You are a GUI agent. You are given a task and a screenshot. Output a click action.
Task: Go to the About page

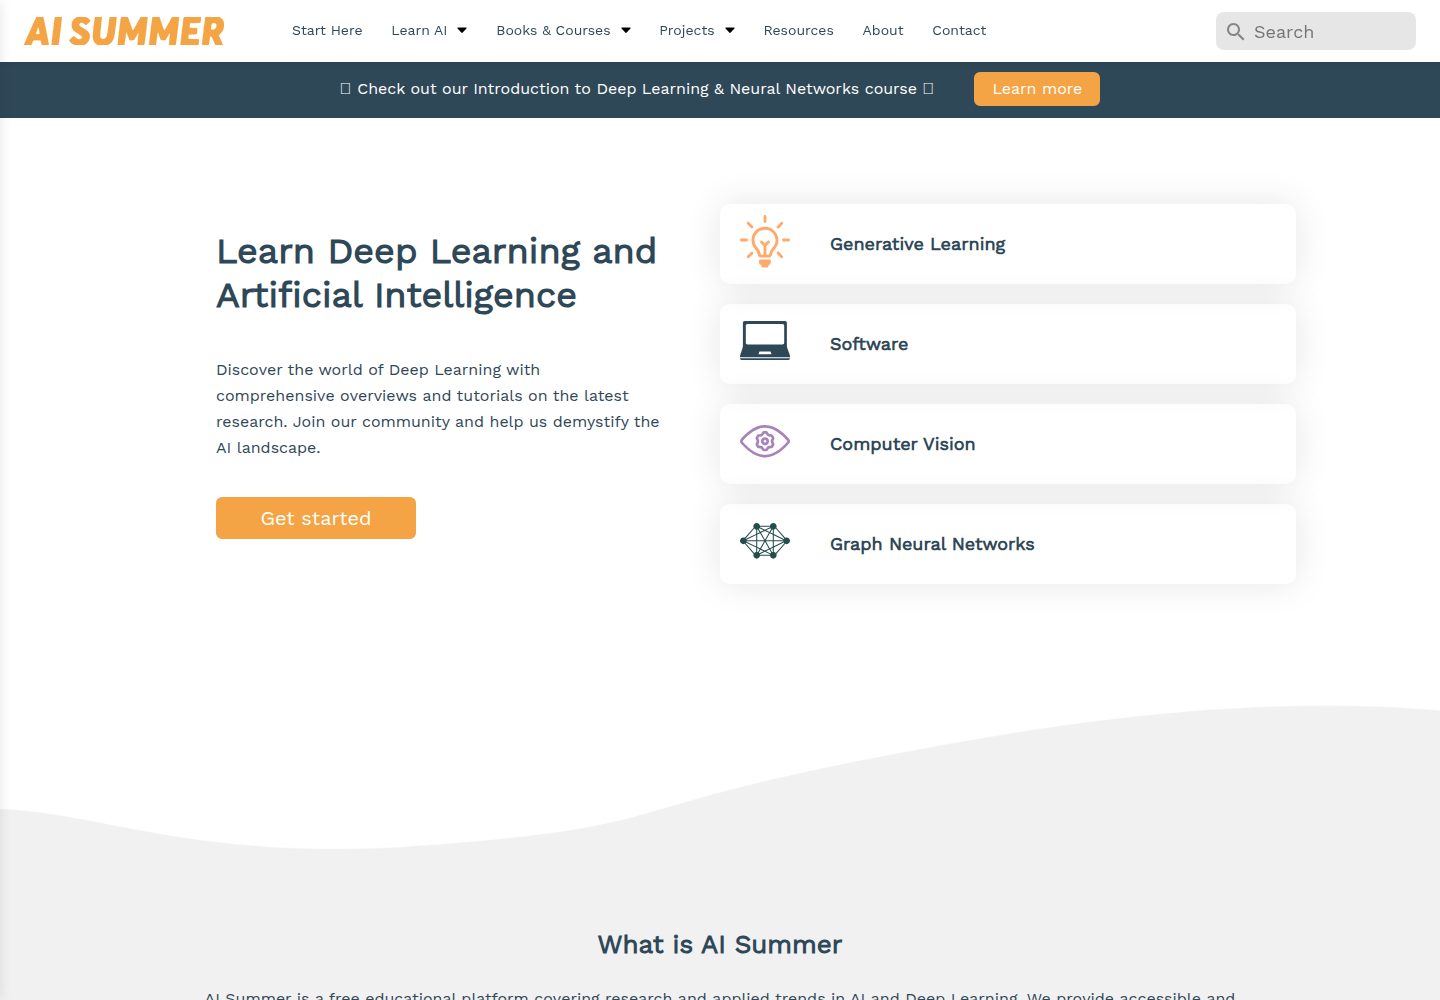(x=883, y=31)
